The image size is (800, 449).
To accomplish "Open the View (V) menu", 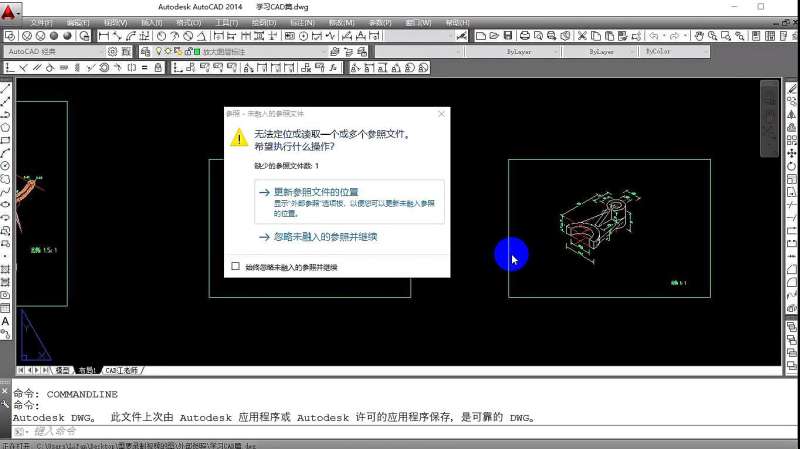I will click(x=115, y=22).
